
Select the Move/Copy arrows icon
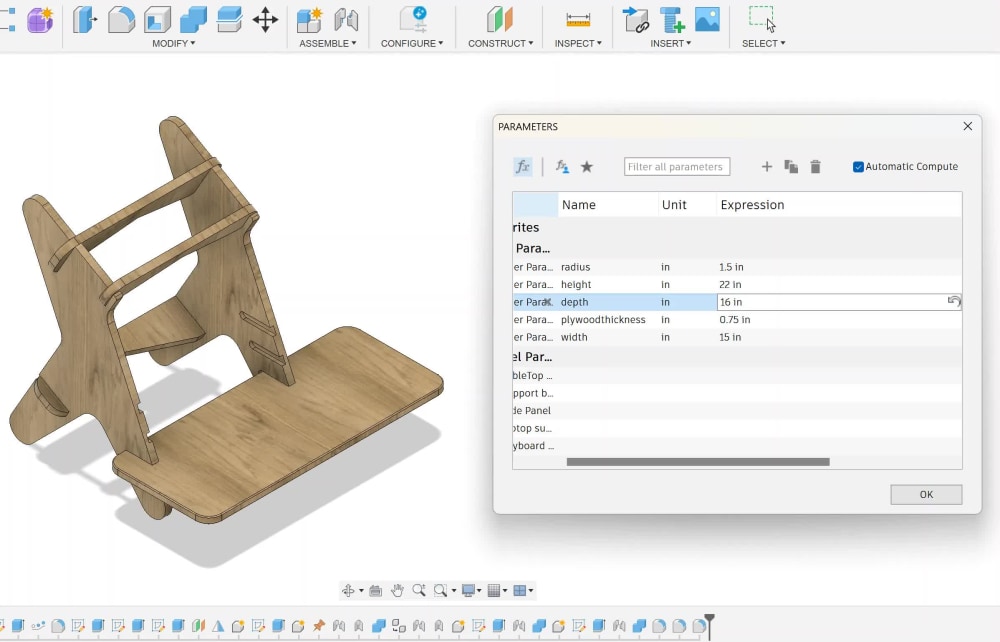coord(265,19)
